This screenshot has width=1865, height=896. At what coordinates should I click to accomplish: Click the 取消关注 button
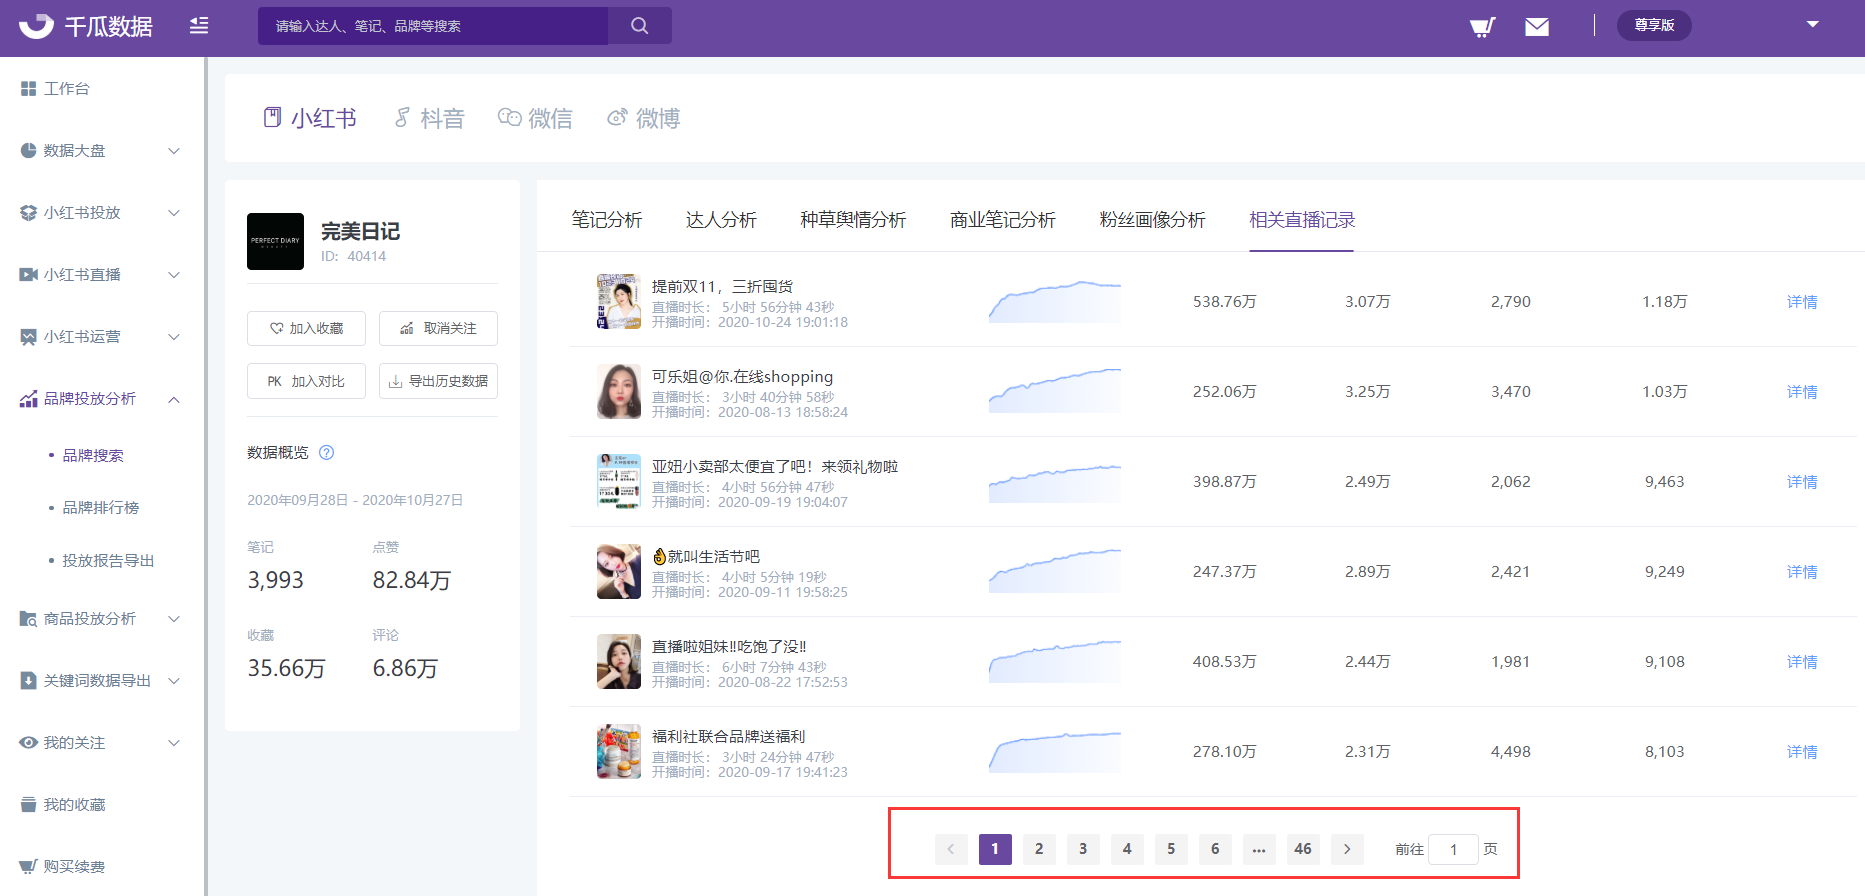click(x=438, y=328)
